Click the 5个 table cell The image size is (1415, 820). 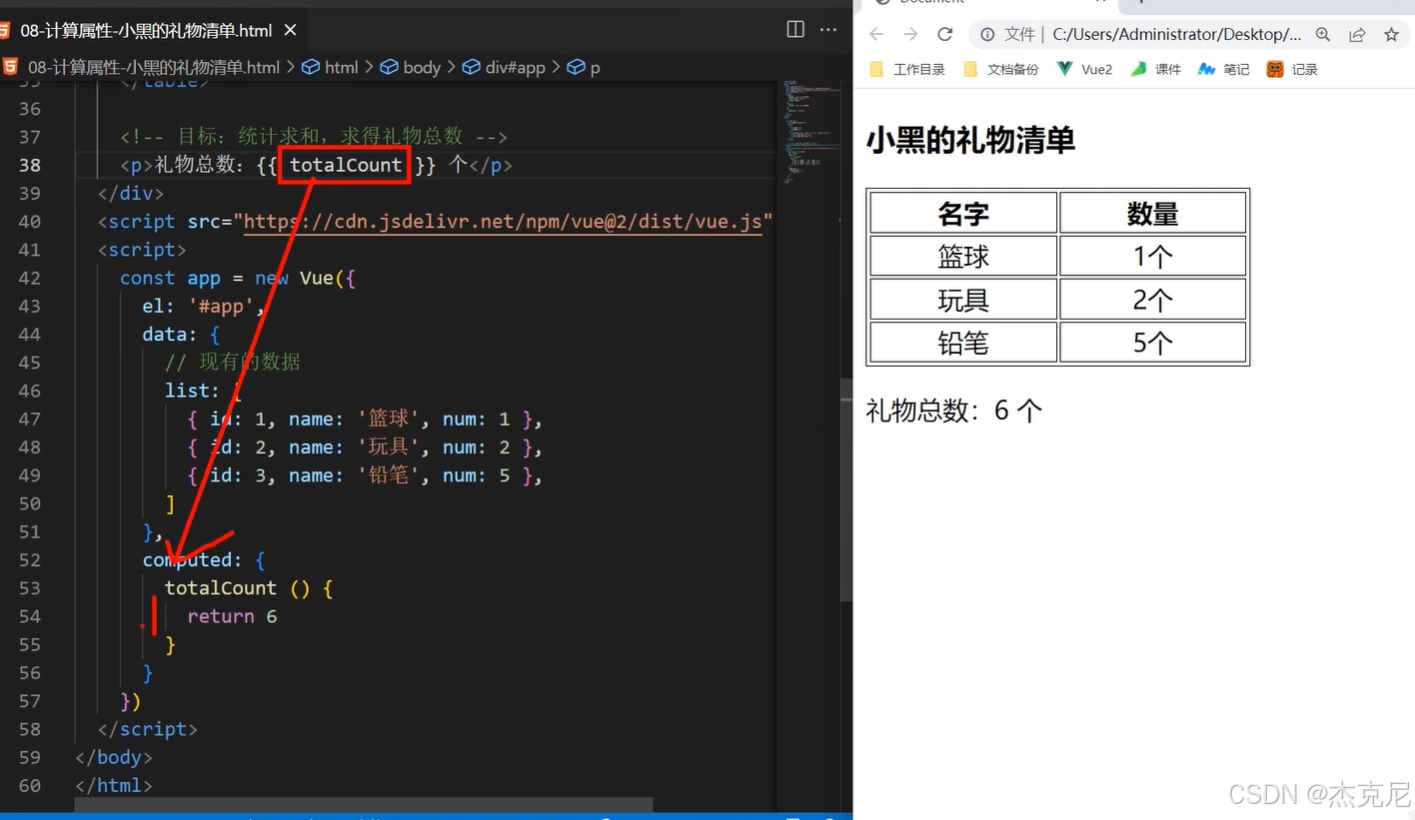[x=1153, y=343]
